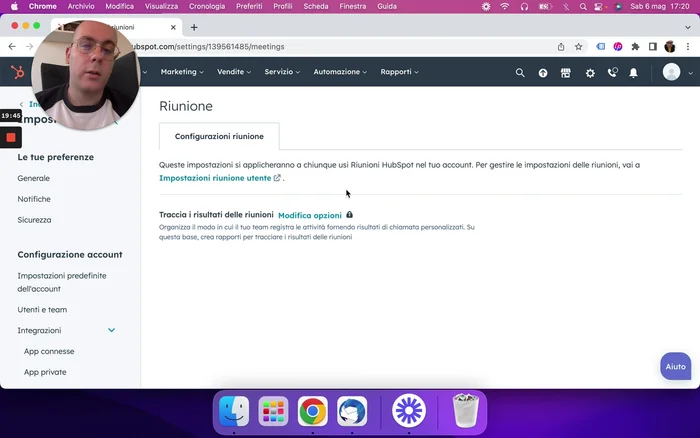The width and height of the screenshot is (700, 438).
Task: Open the notifications bell
Action: pyautogui.click(x=633, y=73)
